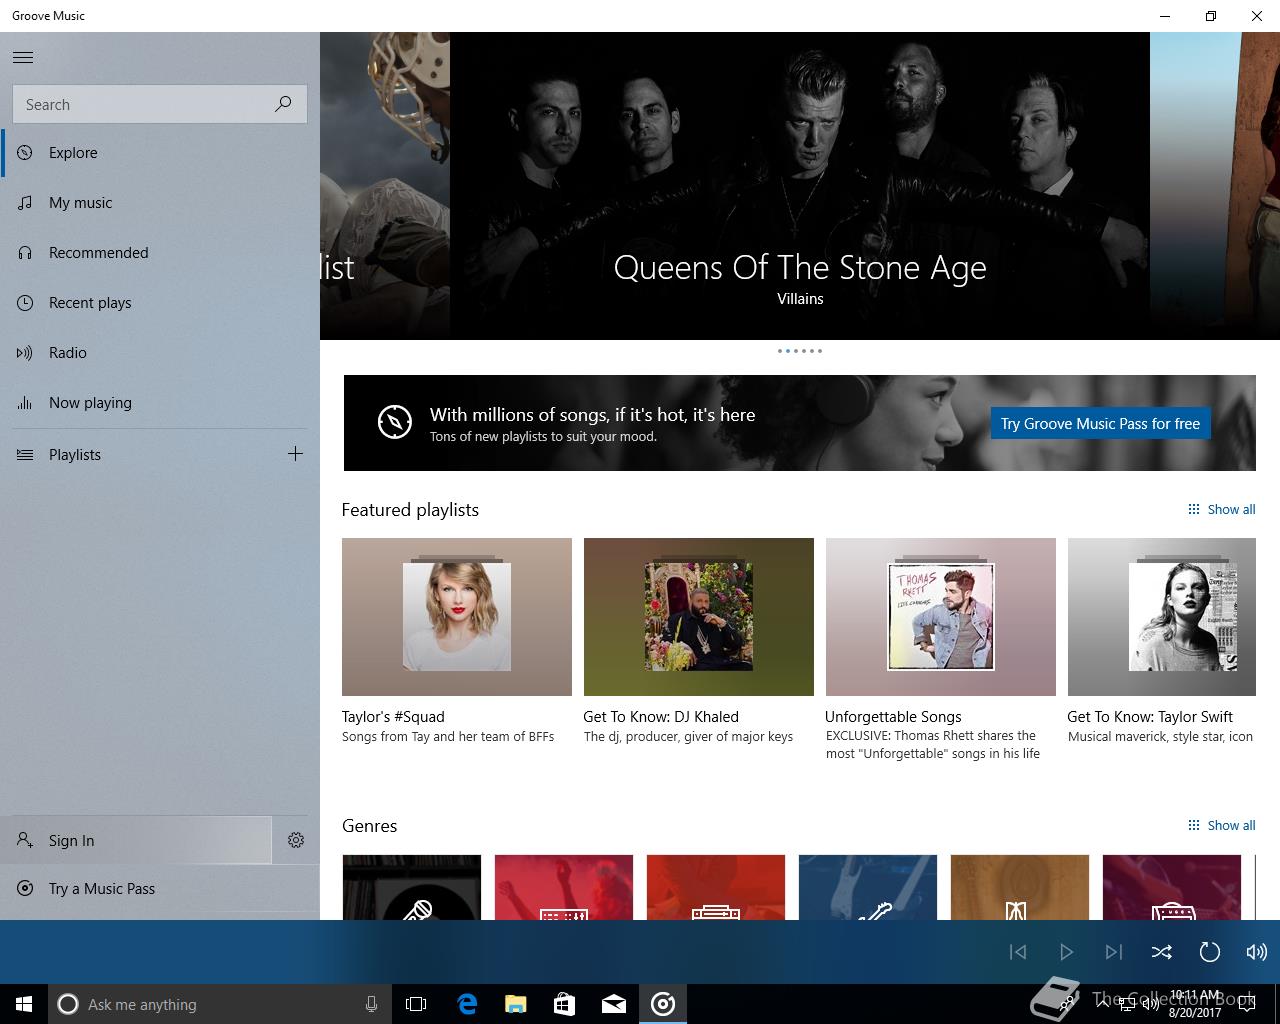Click the Featured playlists heading
The width and height of the screenshot is (1280, 1024).
[x=410, y=510]
